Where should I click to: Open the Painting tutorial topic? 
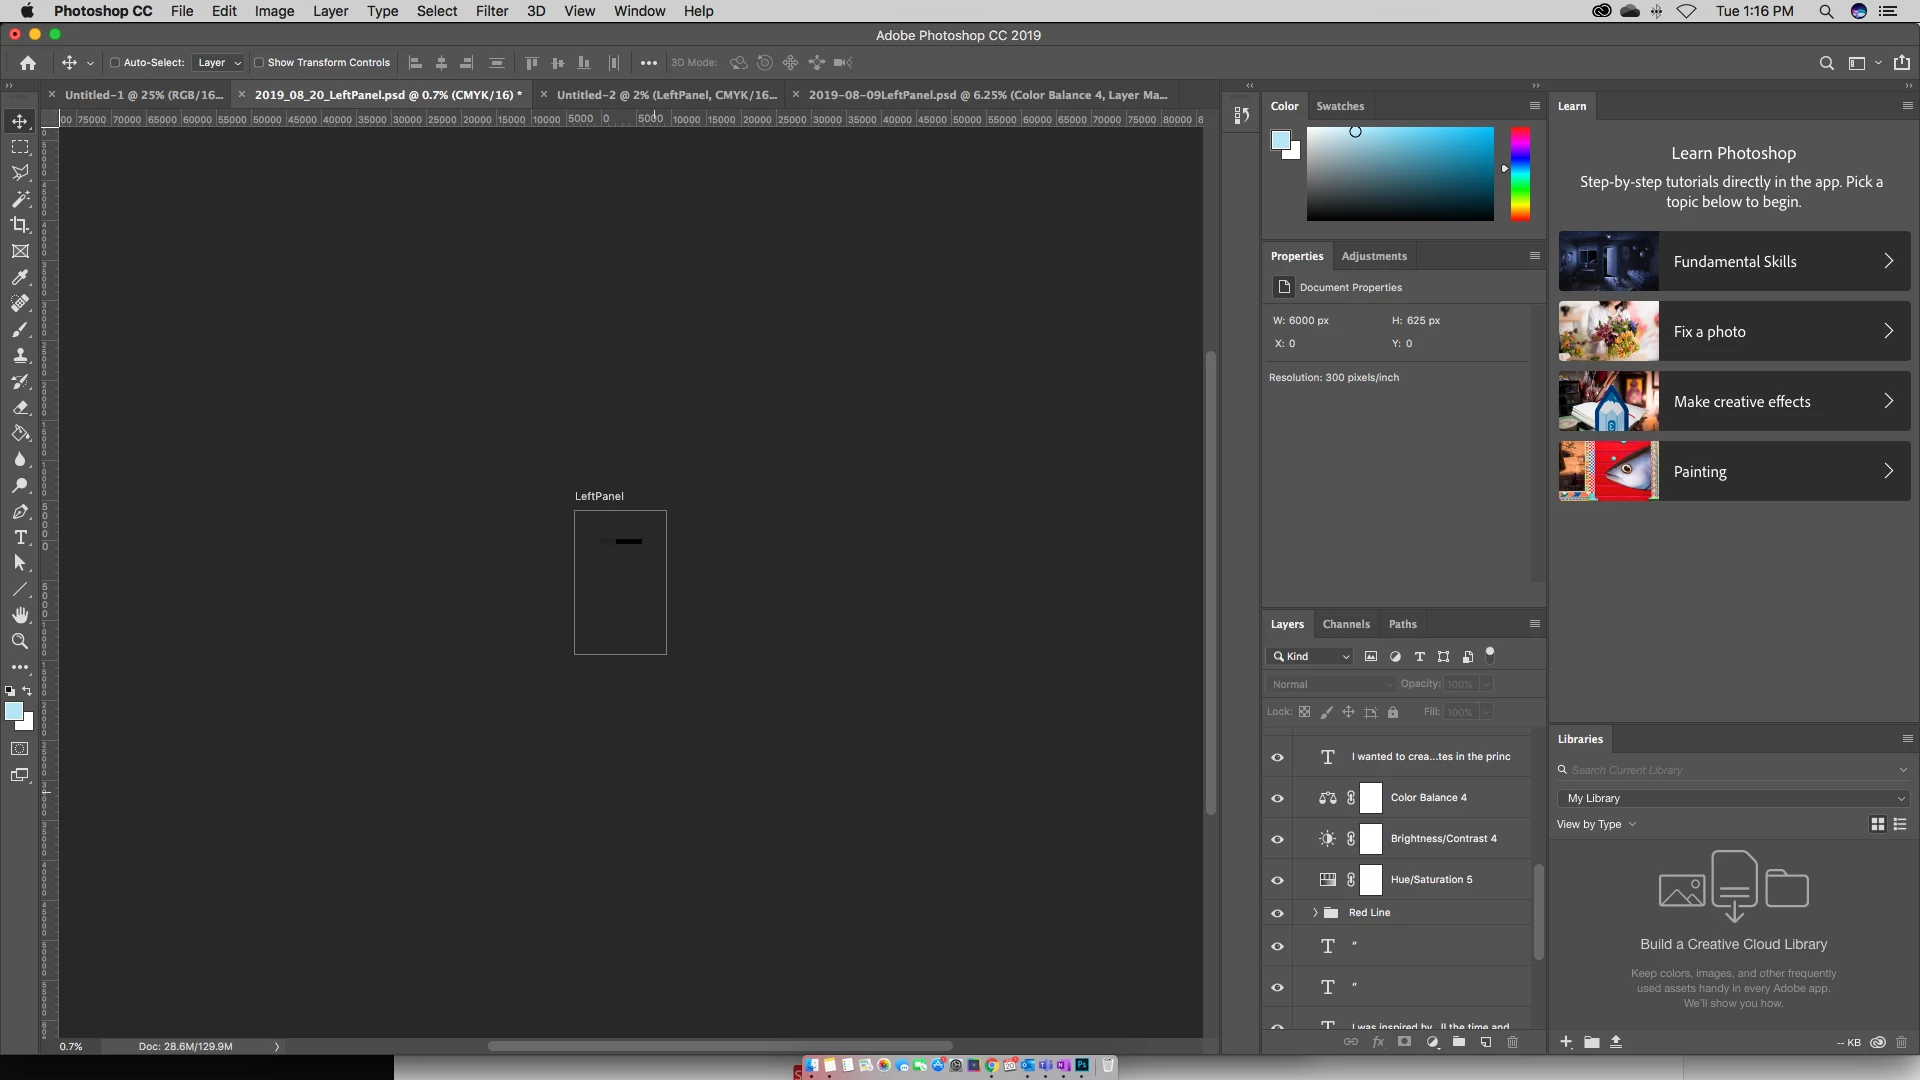click(x=1734, y=472)
